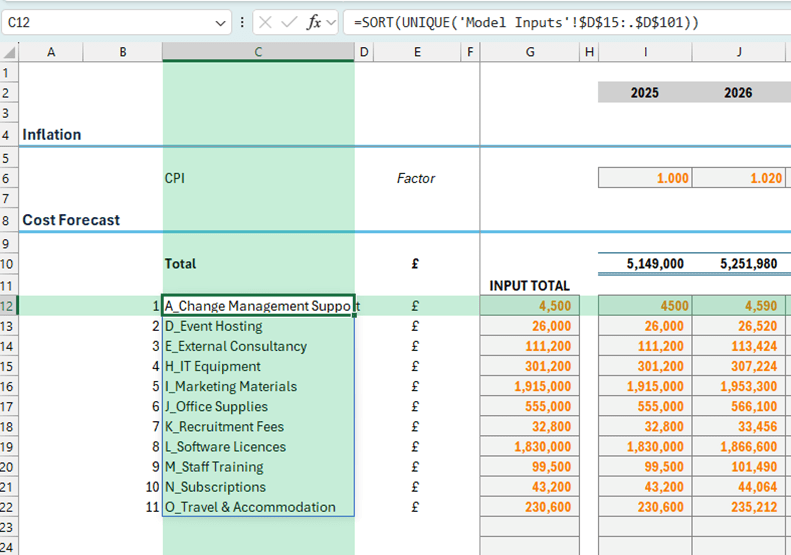This screenshot has width=791, height=555.
Task: Click the Inflation section heading cell
Action: click(x=52, y=134)
